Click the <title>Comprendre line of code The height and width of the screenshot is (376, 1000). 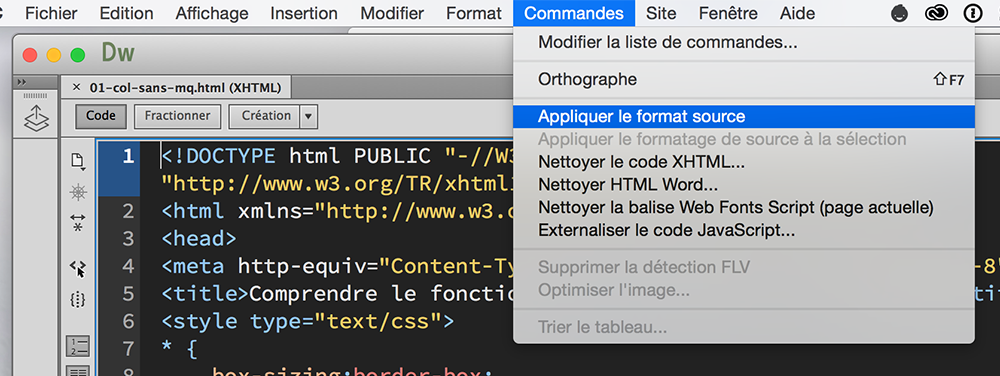[337, 294]
